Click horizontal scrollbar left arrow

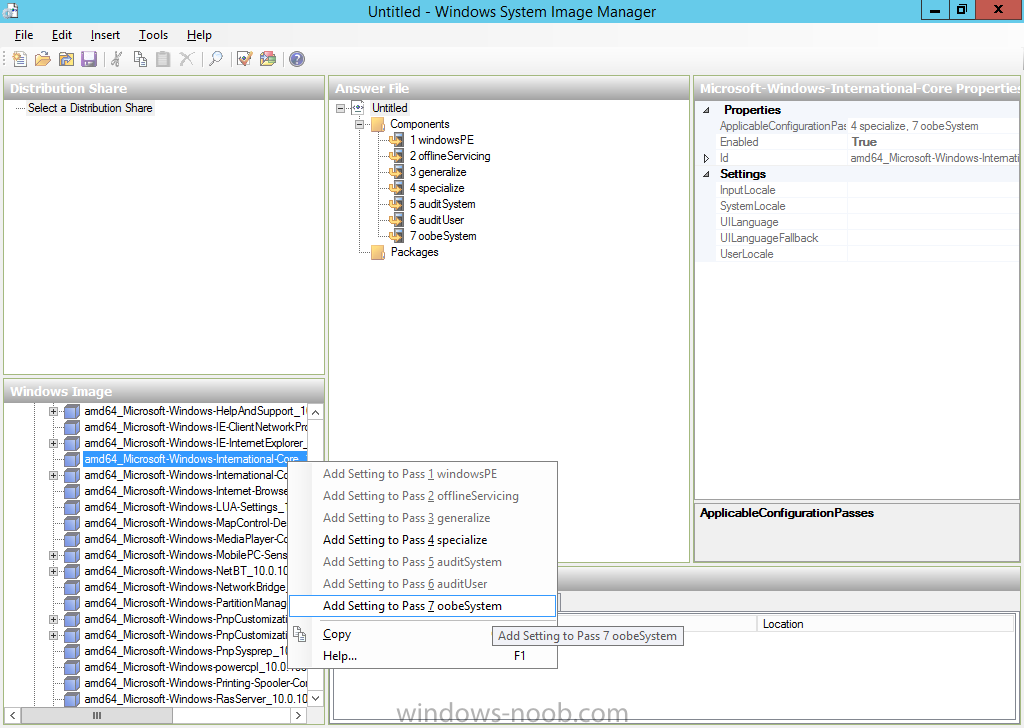tap(12, 716)
